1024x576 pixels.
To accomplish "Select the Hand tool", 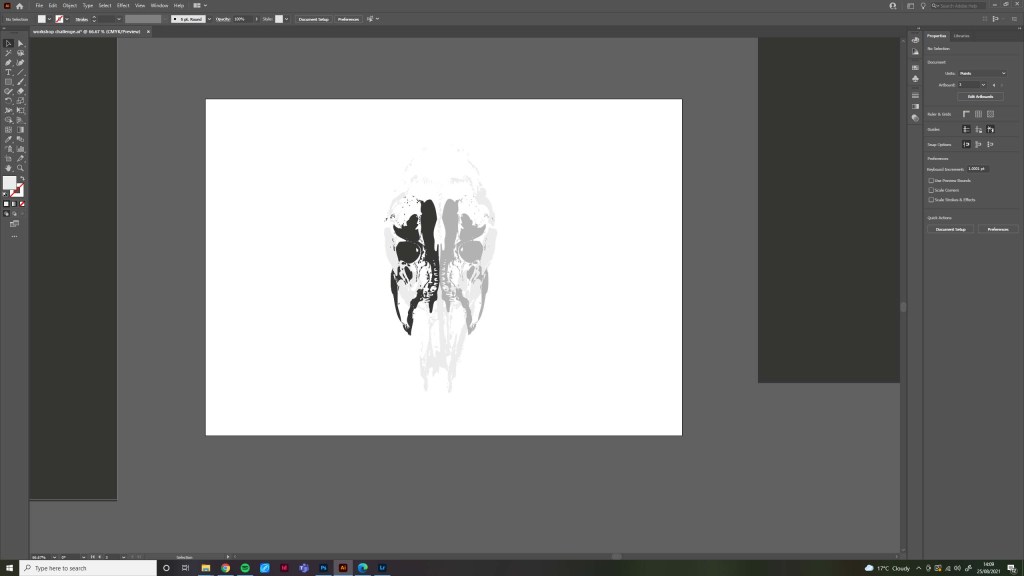I will click(x=9, y=168).
